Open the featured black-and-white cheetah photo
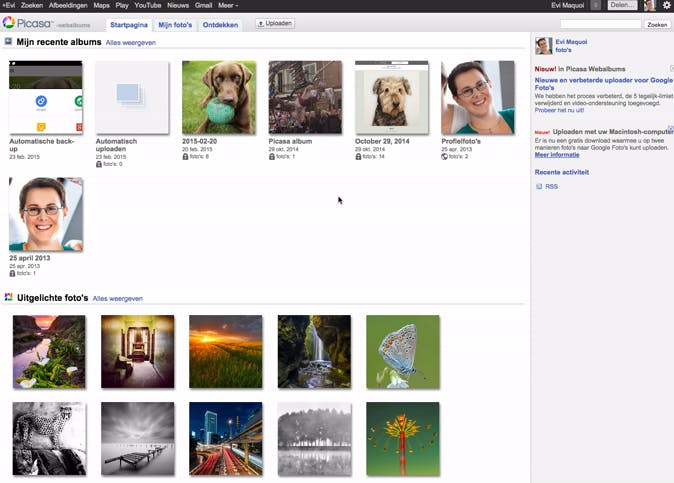 click(x=49, y=438)
